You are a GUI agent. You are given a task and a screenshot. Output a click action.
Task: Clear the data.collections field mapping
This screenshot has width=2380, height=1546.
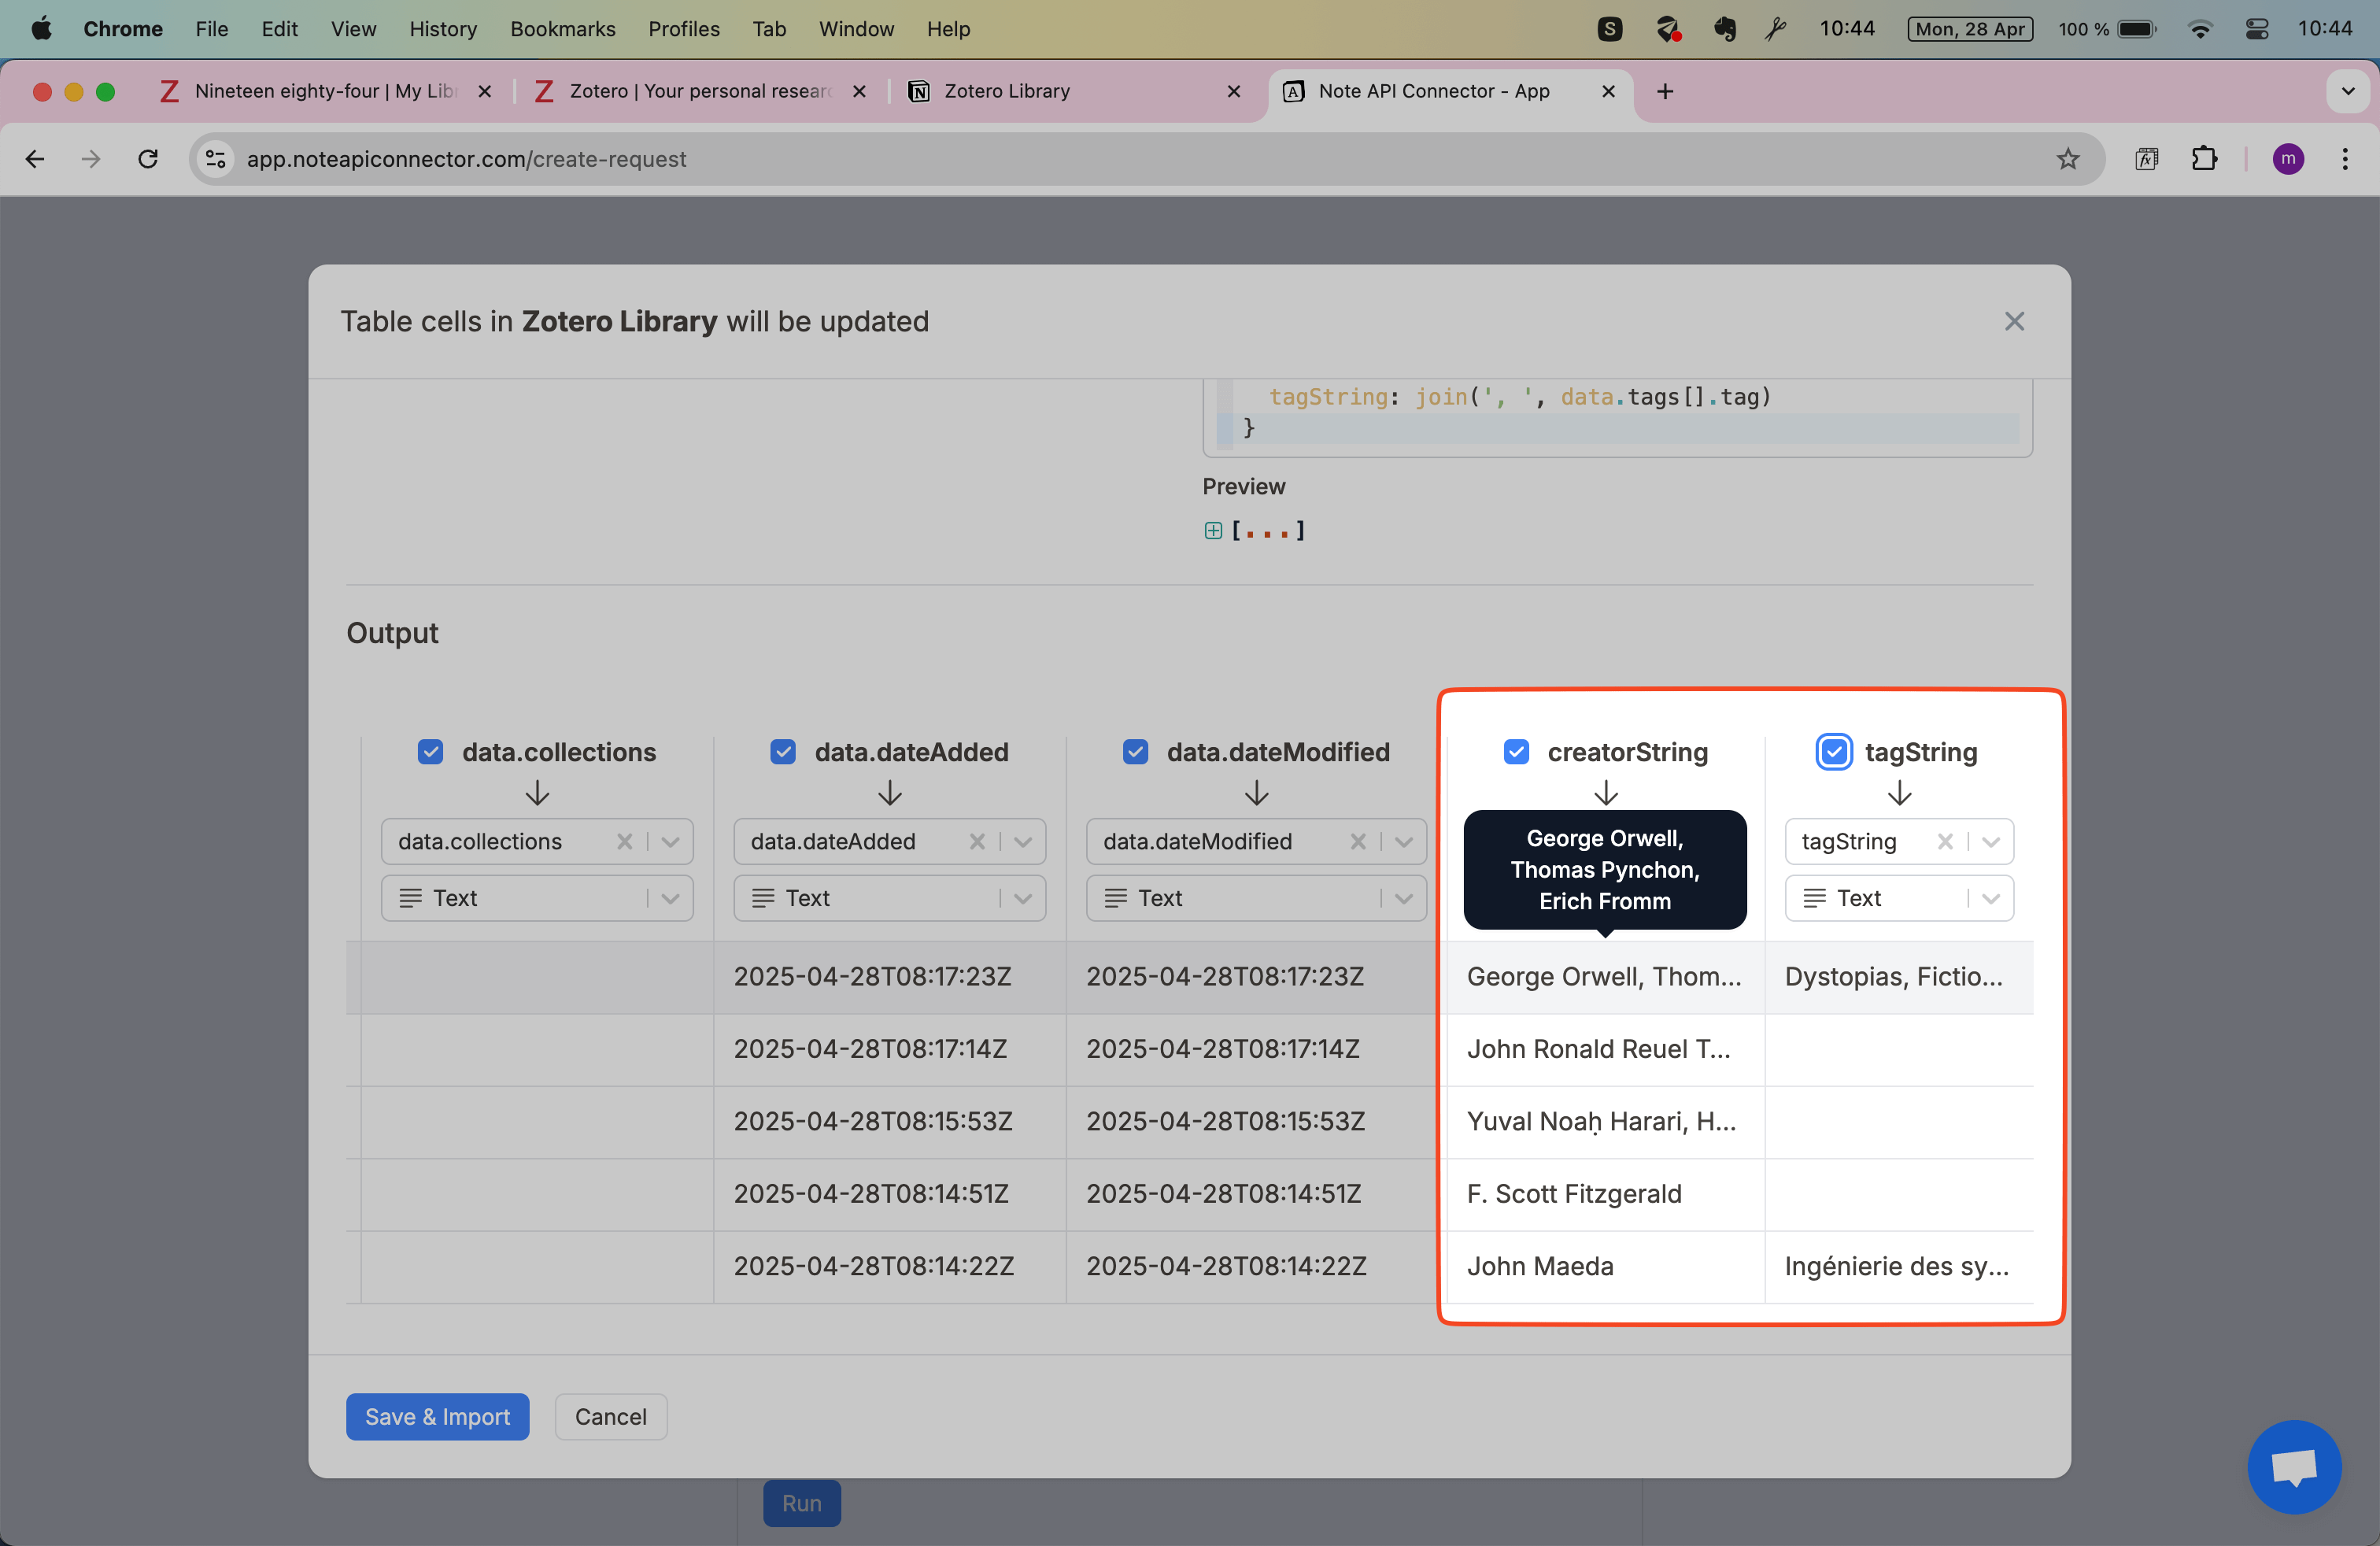(624, 841)
